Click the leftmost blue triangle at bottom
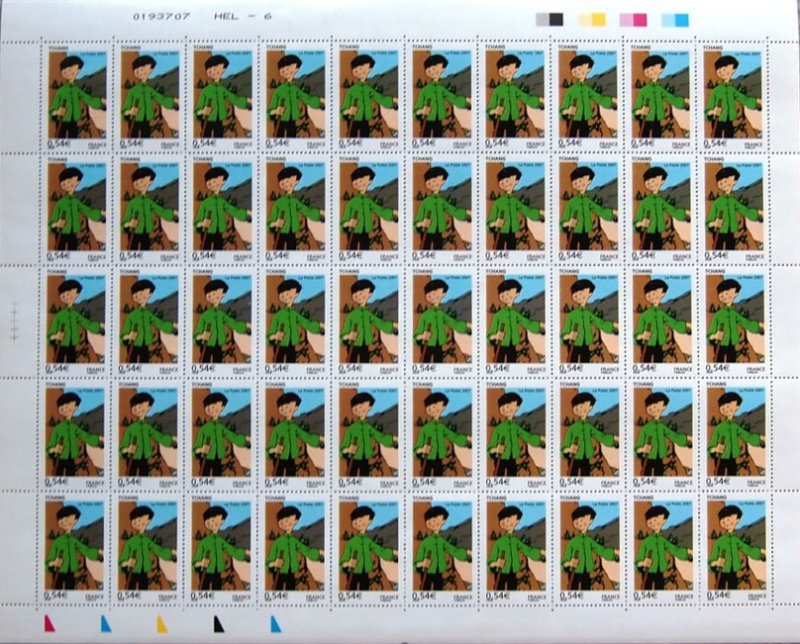This screenshot has height=644, width=800. [104, 624]
